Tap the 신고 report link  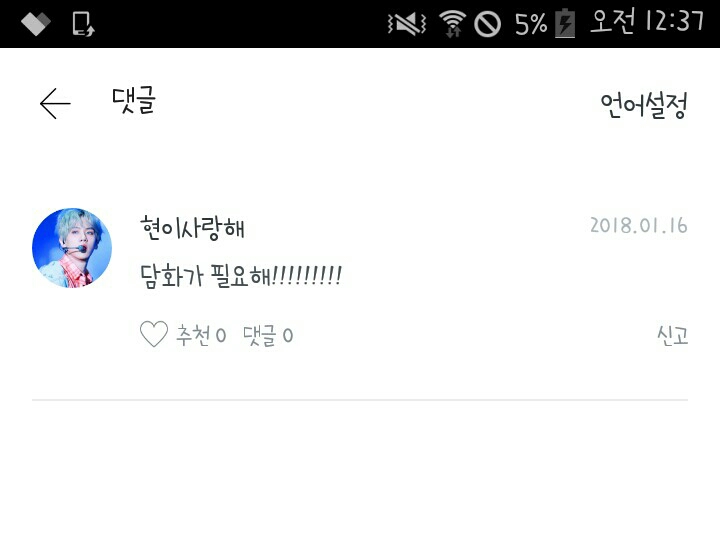click(672, 335)
